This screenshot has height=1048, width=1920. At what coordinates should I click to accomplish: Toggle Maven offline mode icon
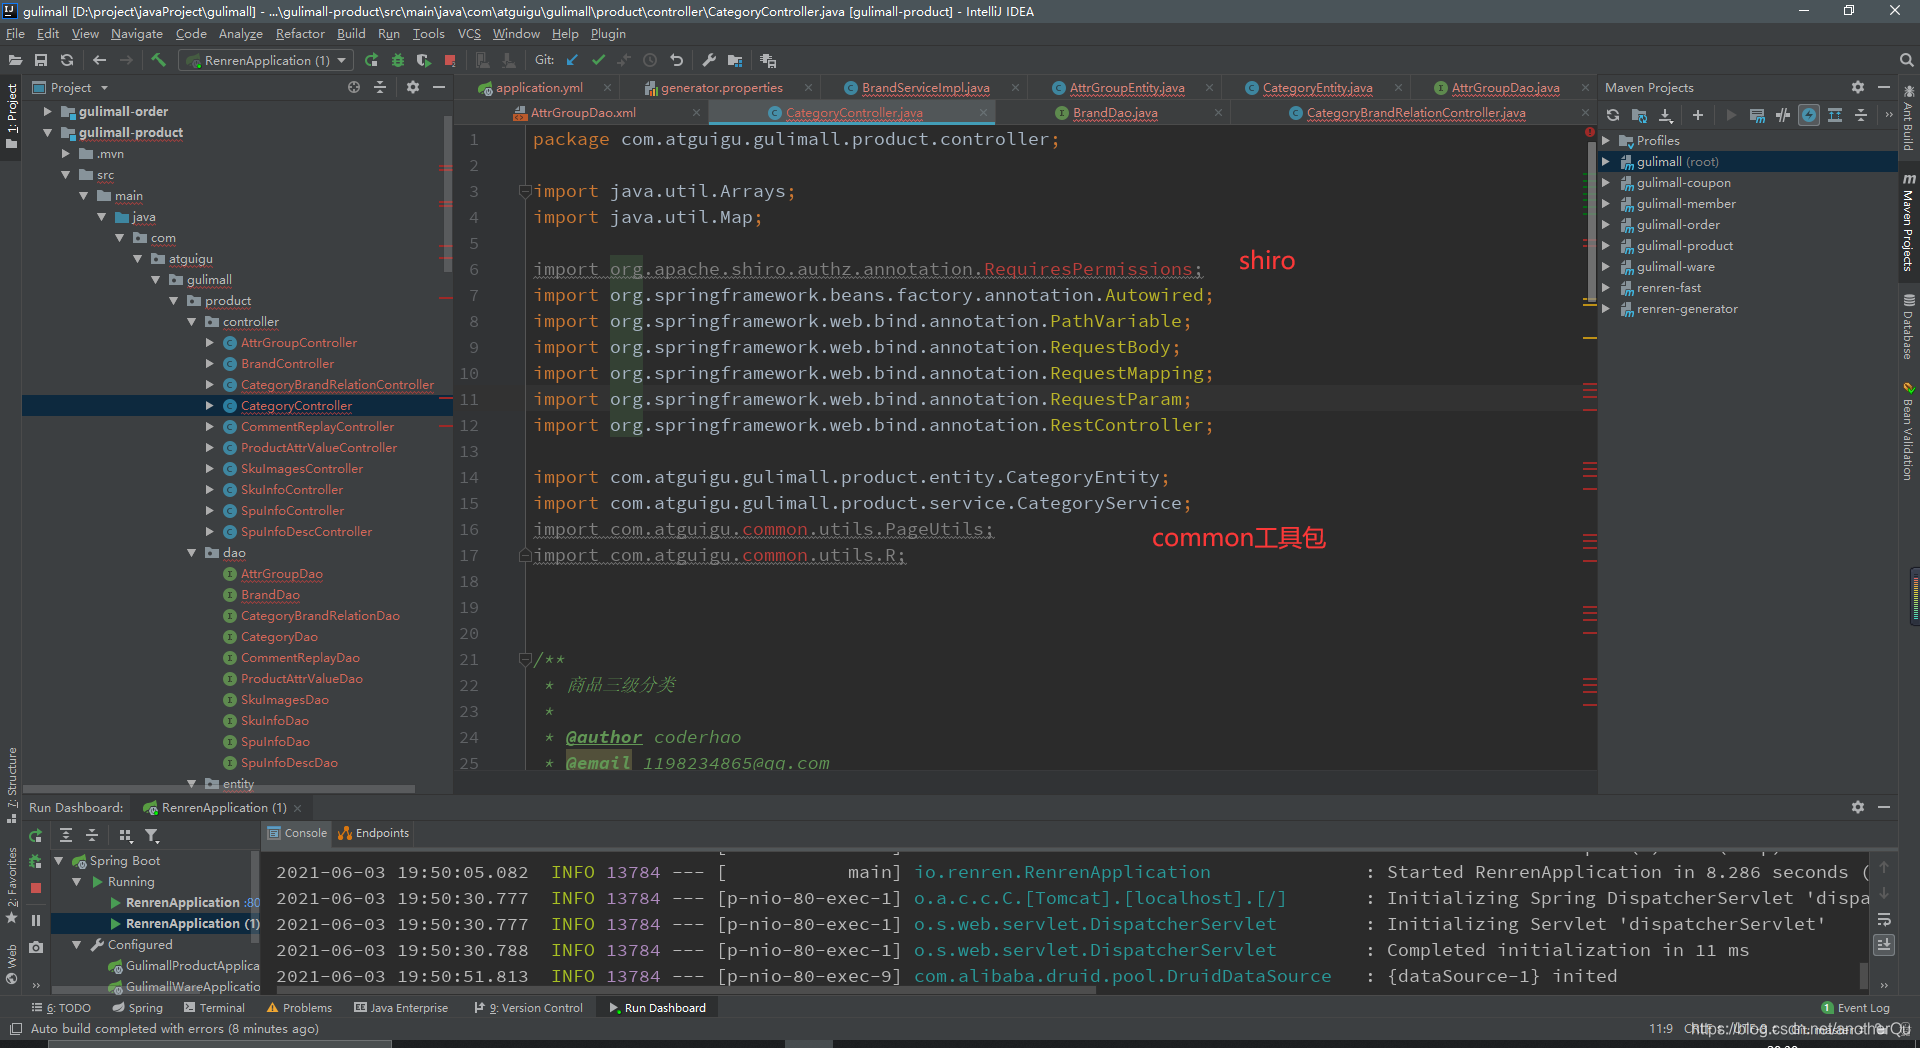coord(1783,115)
